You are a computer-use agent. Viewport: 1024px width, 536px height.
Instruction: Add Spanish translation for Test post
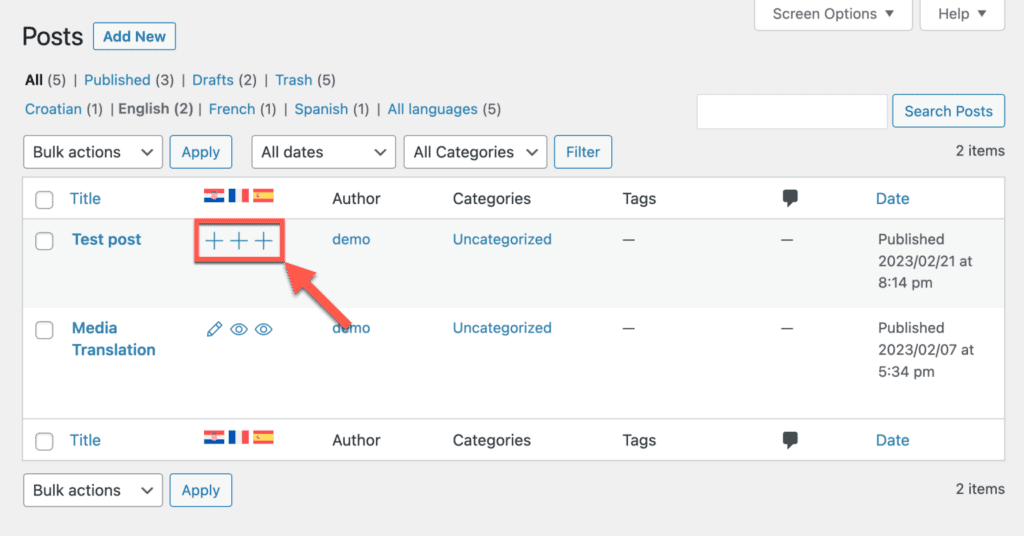pos(264,241)
